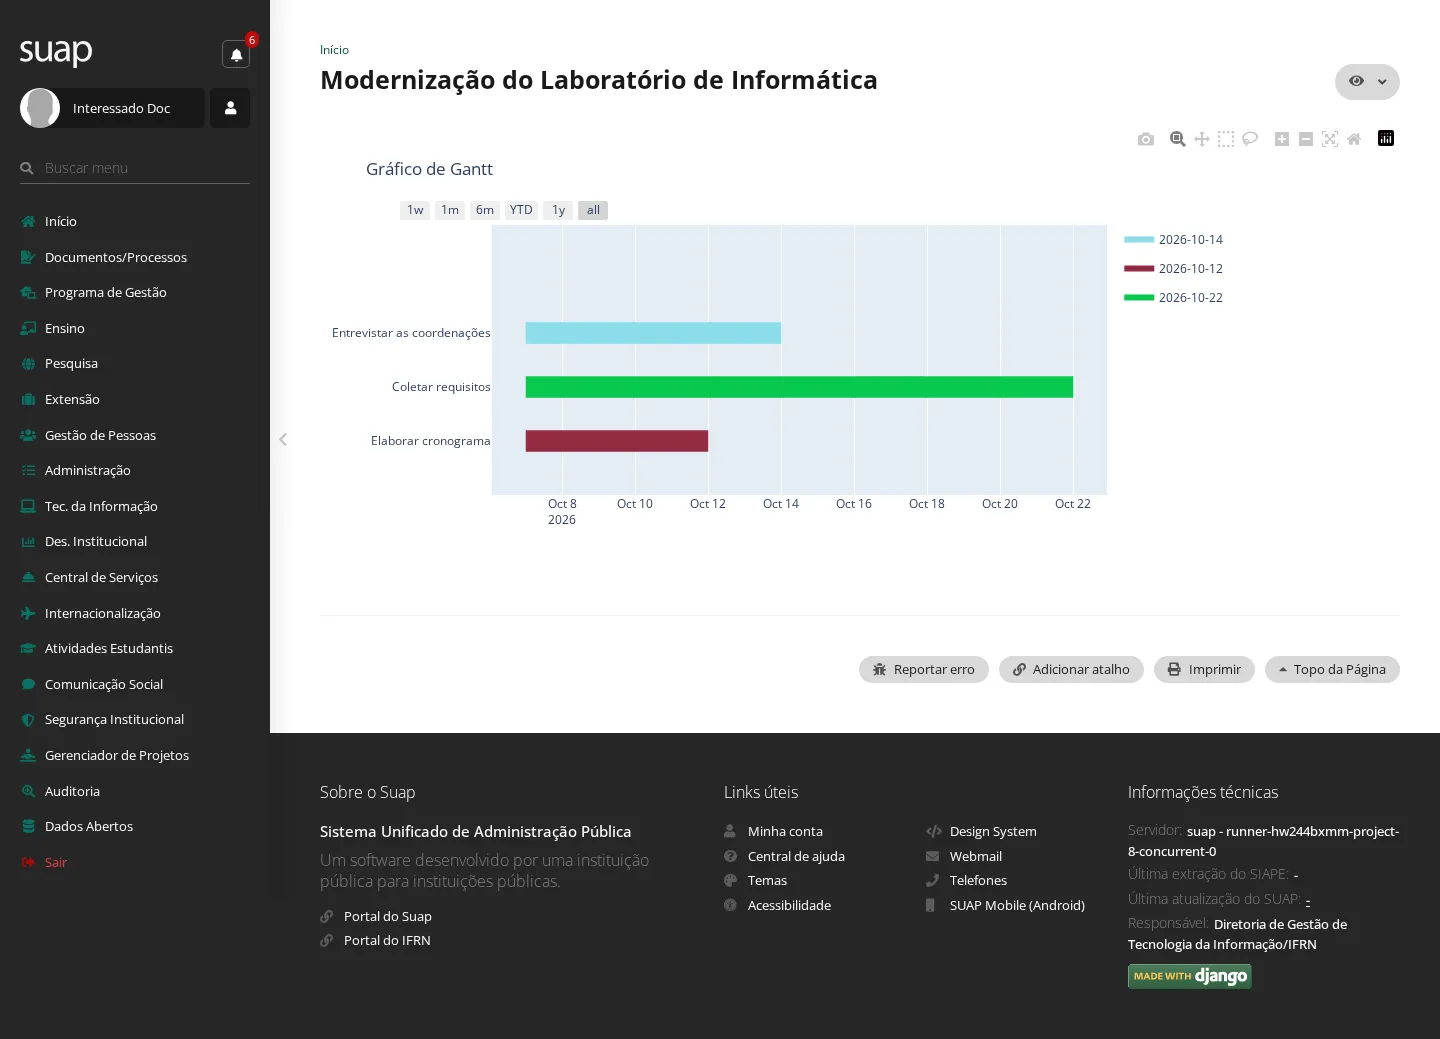
Task: Select the 6m range button
Action: (485, 210)
